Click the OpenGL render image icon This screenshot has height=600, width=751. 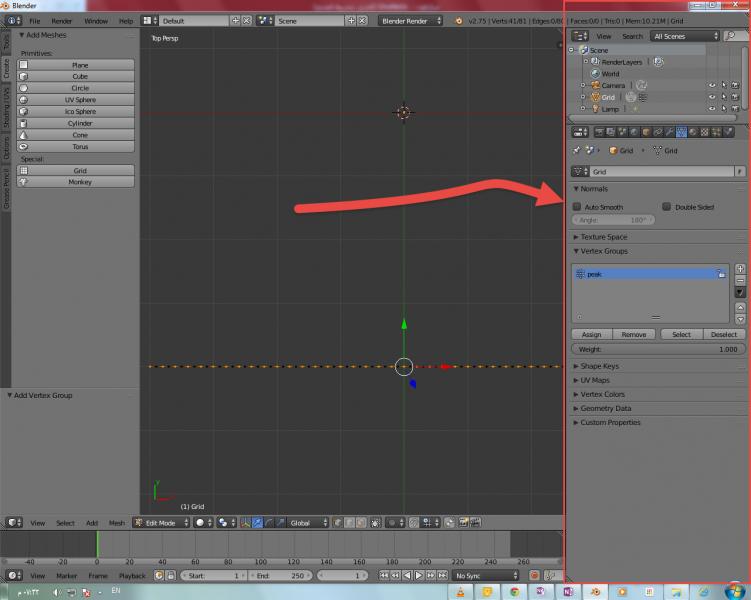(463, 522)
